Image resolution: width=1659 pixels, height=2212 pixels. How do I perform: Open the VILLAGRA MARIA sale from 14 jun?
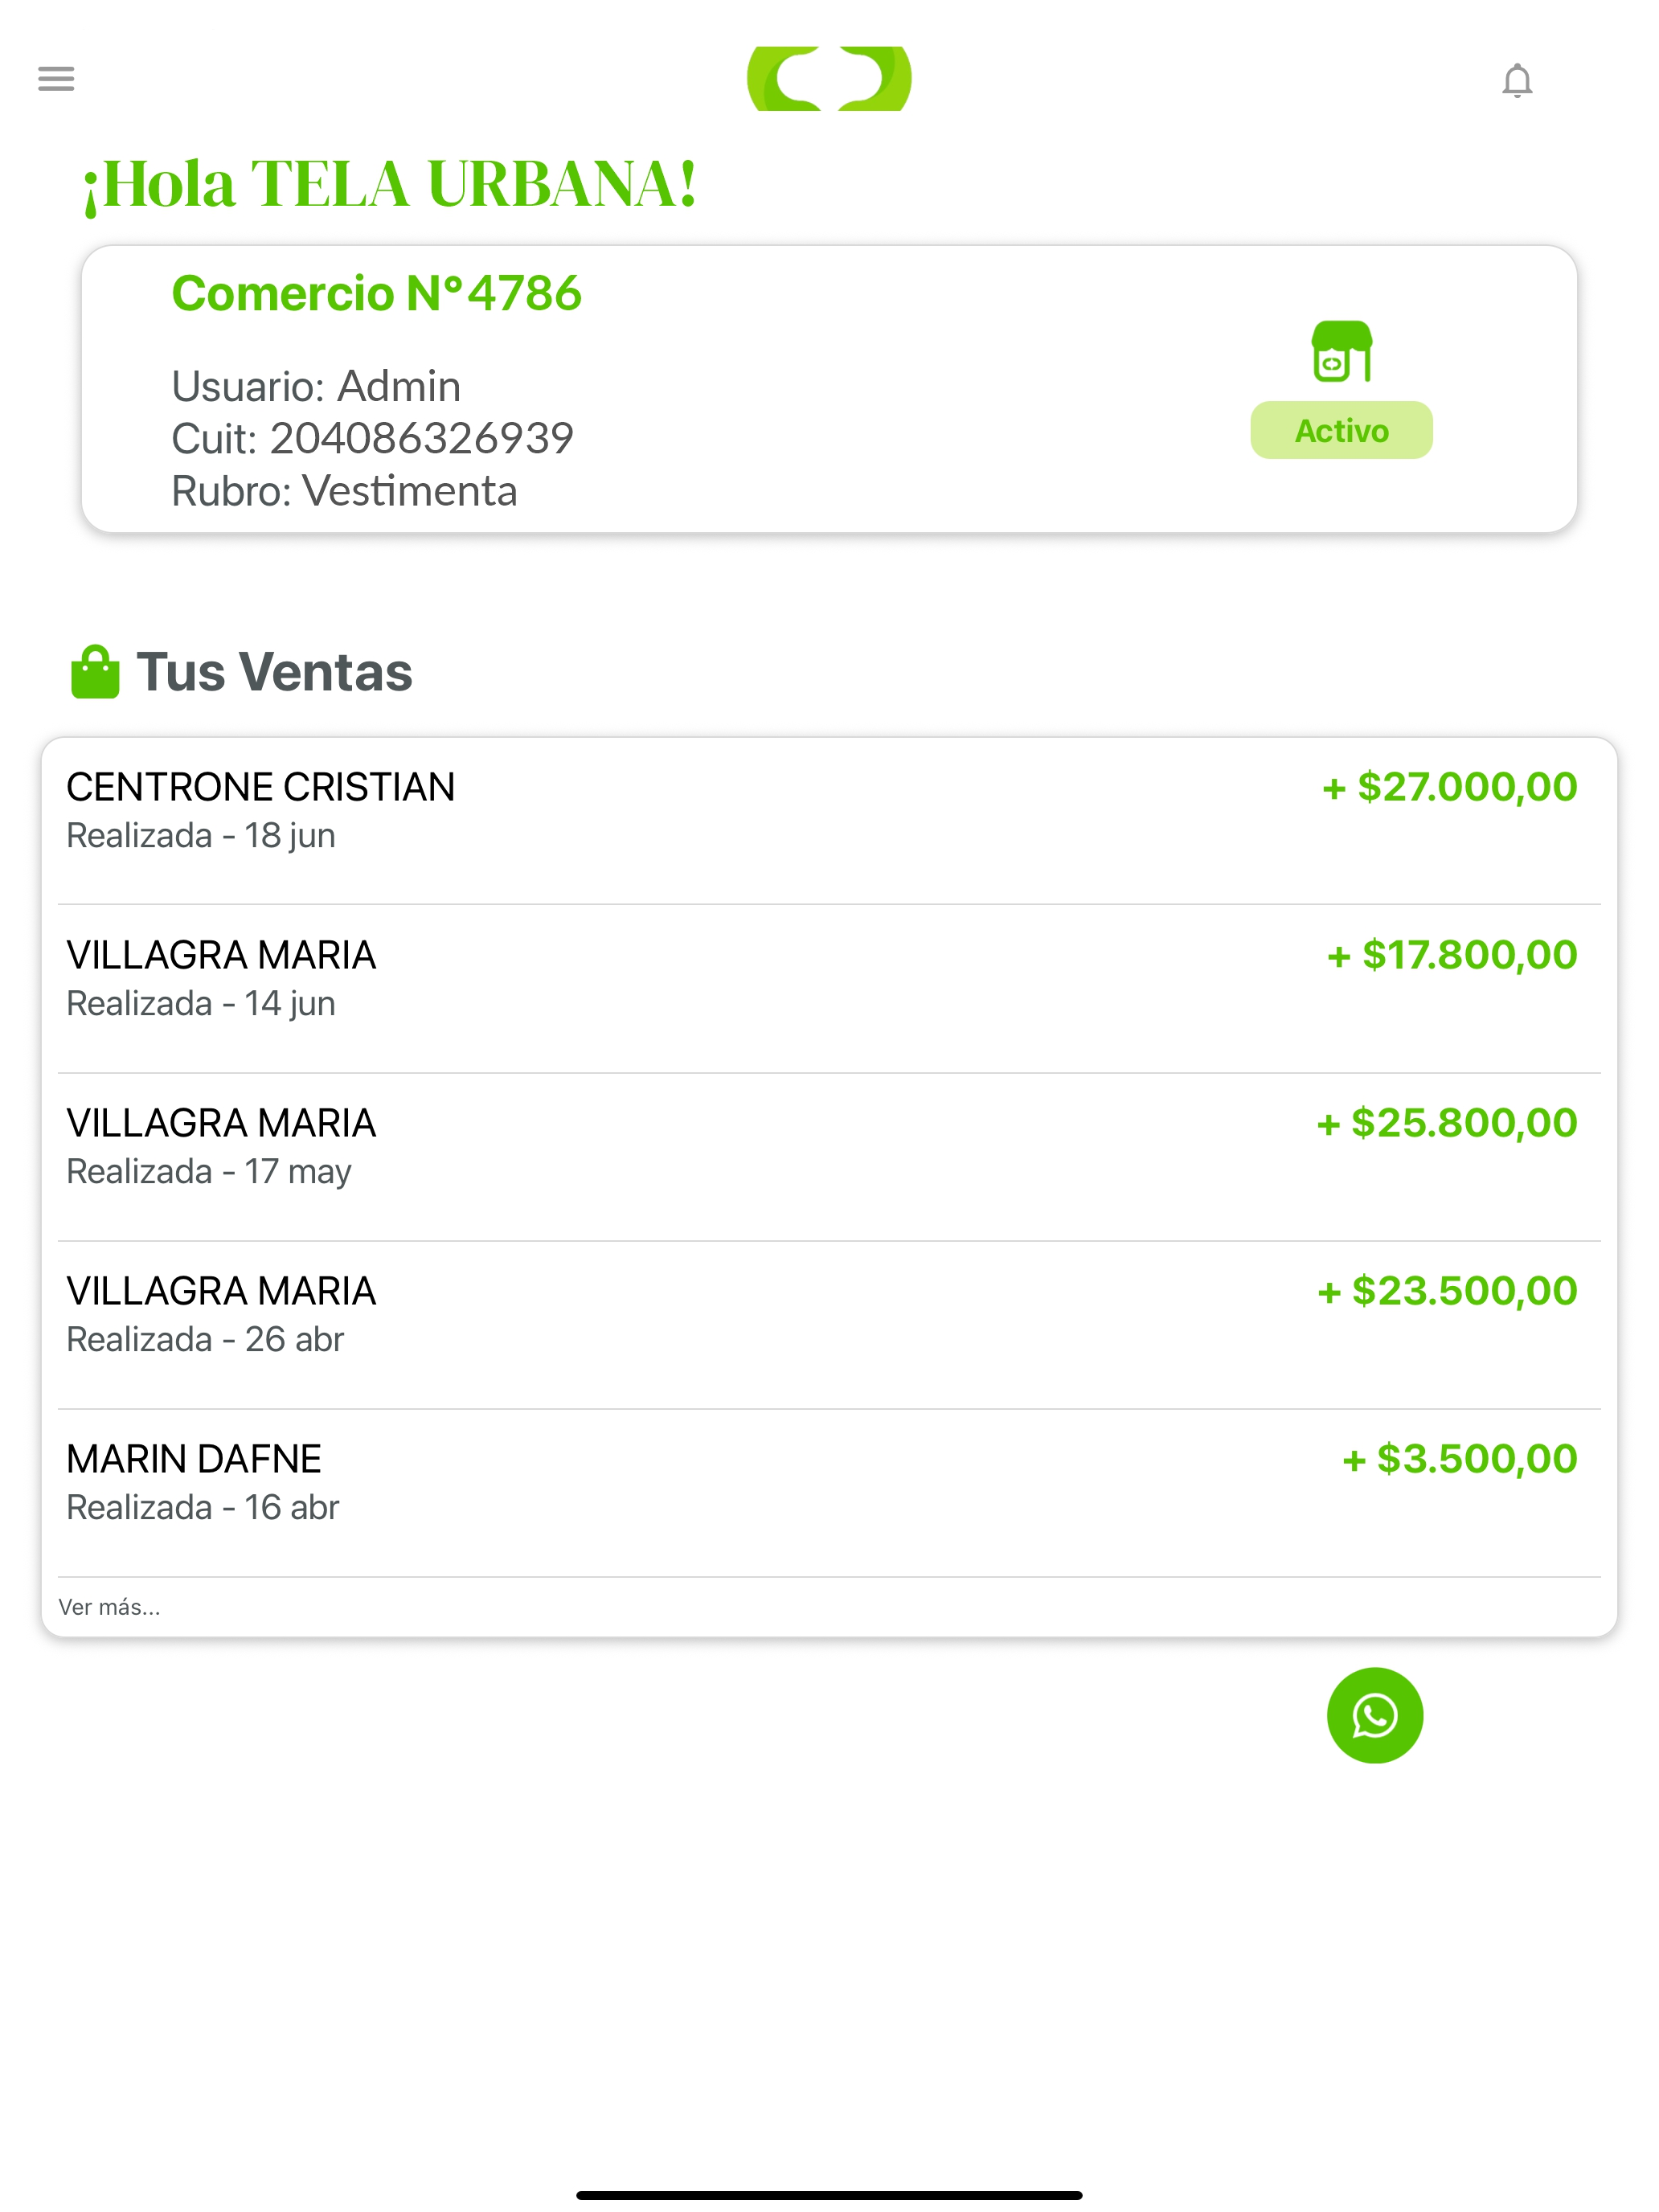click(829, 989)
